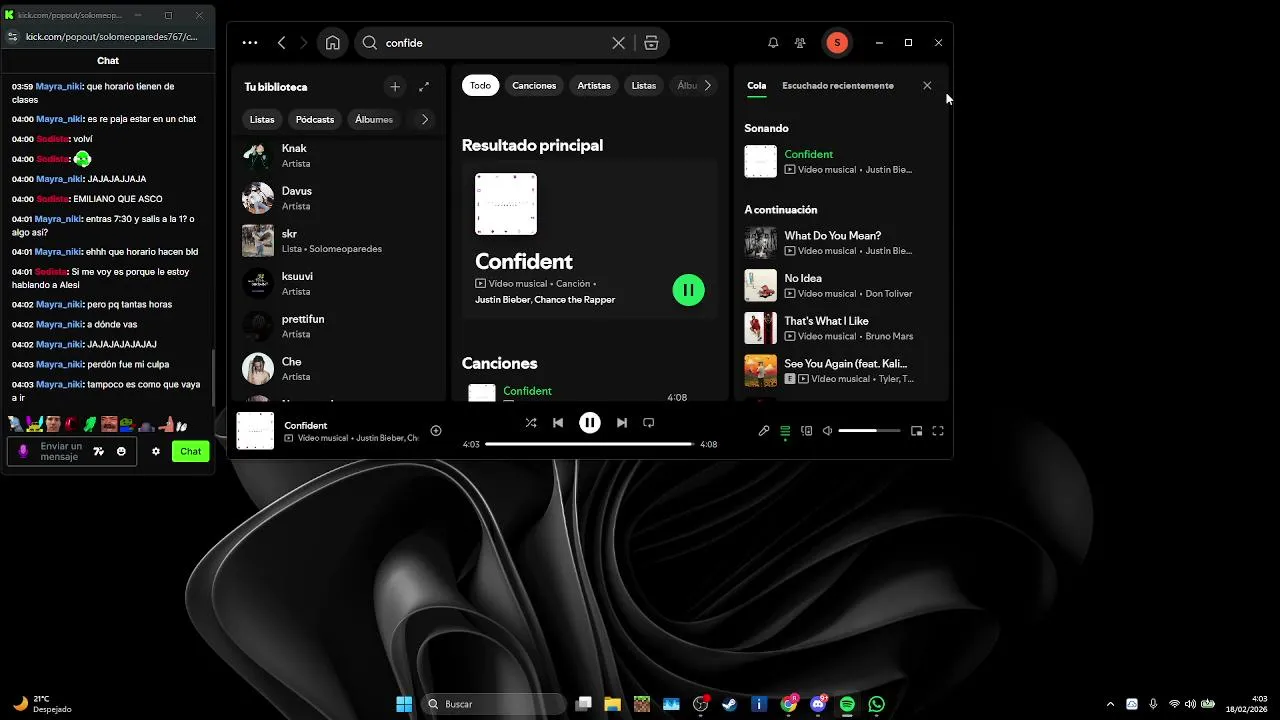Clear the Spotify search text
Screen dimensions: 1280x720
coord(619,43)
